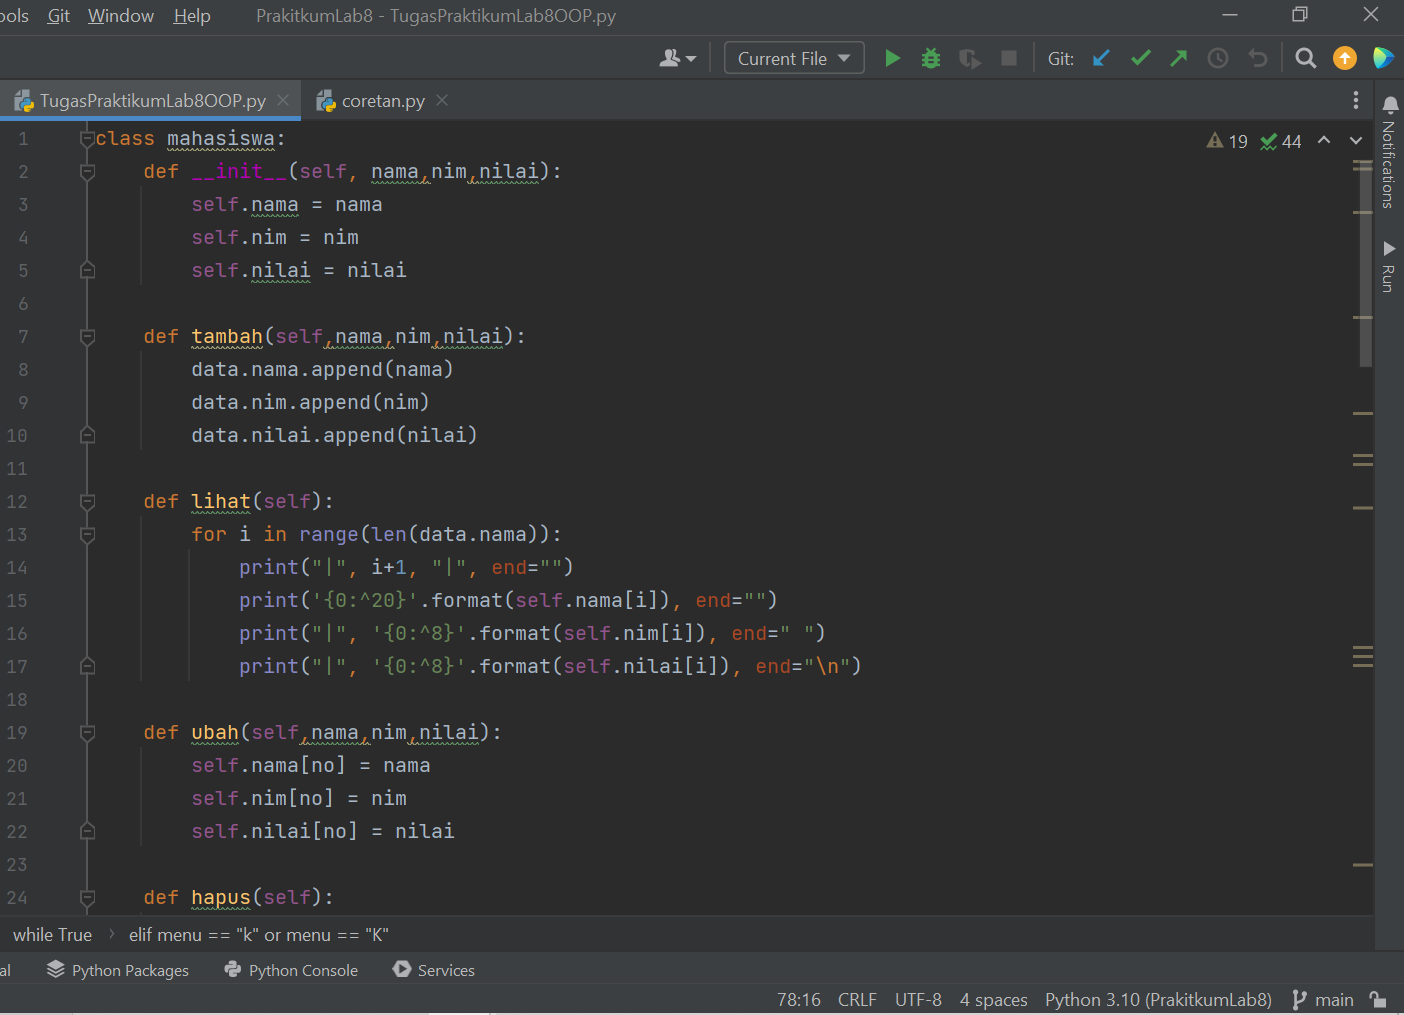Show Git history clock icon
The height and width of the screenshot is (1015, 1404).
(x=1218, y=58)
